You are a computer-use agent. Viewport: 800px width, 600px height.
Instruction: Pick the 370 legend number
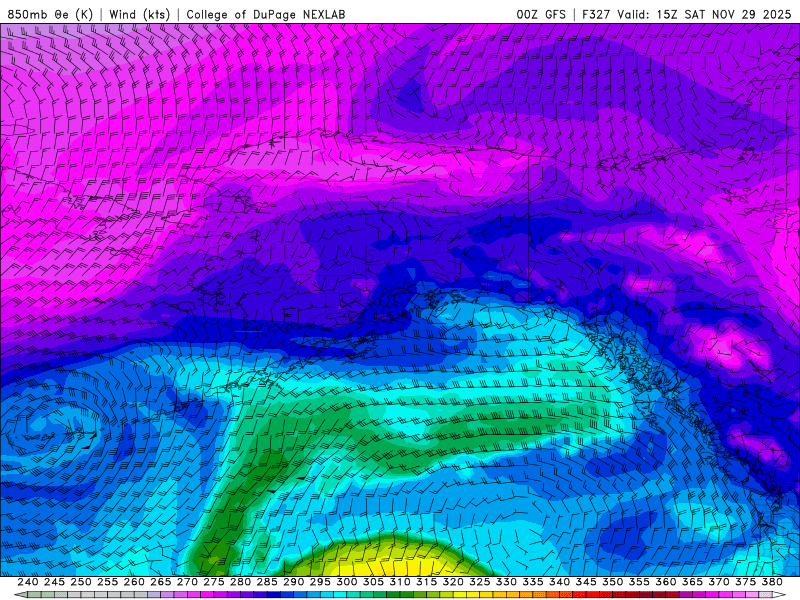[718, 582]
